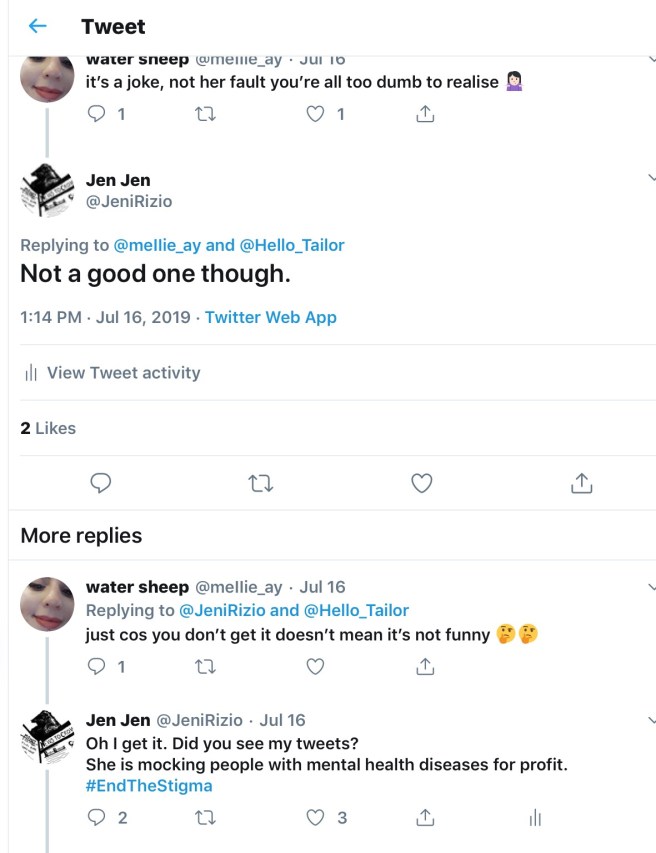Like the "it's a joke" tweet
This screenshot has width=656, height=853.
pos(316,114)
